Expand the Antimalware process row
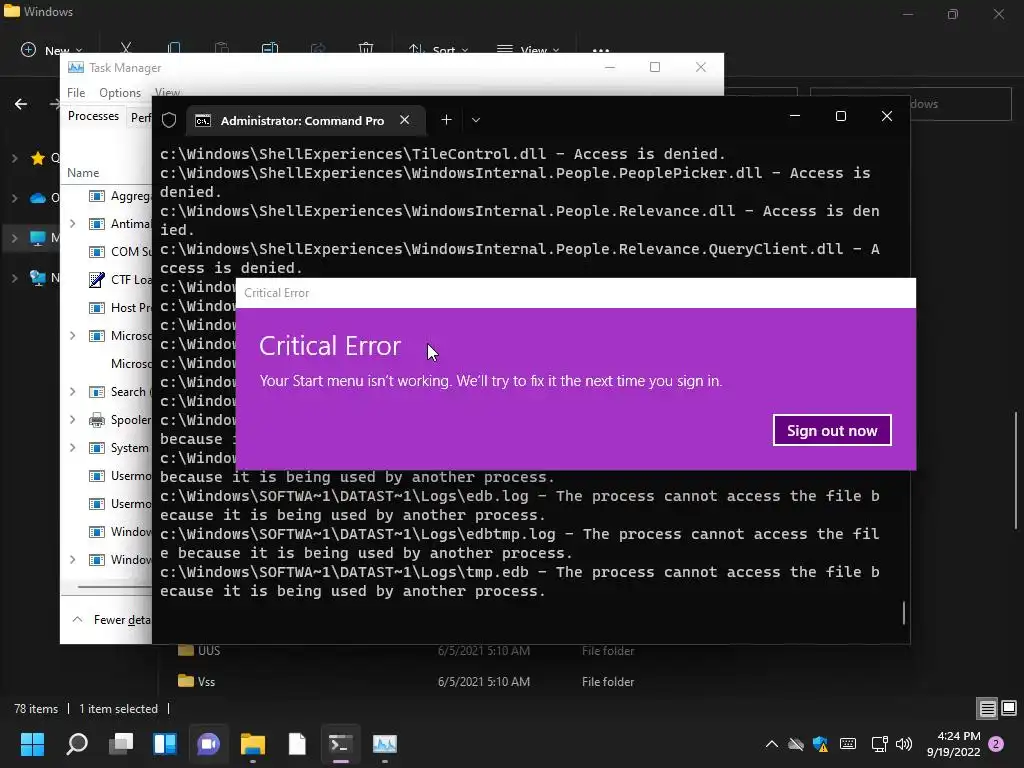Image resolution: width=1024 pixels, height=768 pixels. (x=72, y=224)
